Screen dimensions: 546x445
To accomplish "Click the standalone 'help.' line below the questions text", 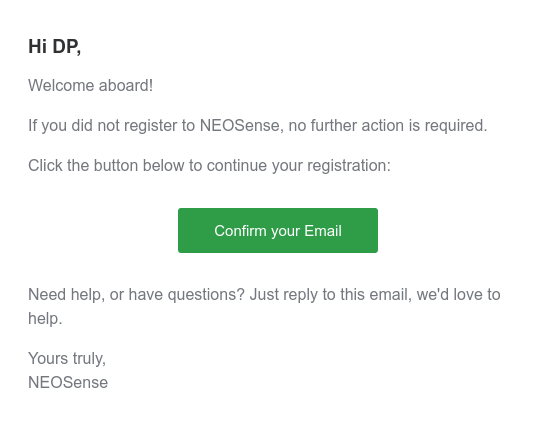I will click(x=45, y=319).
